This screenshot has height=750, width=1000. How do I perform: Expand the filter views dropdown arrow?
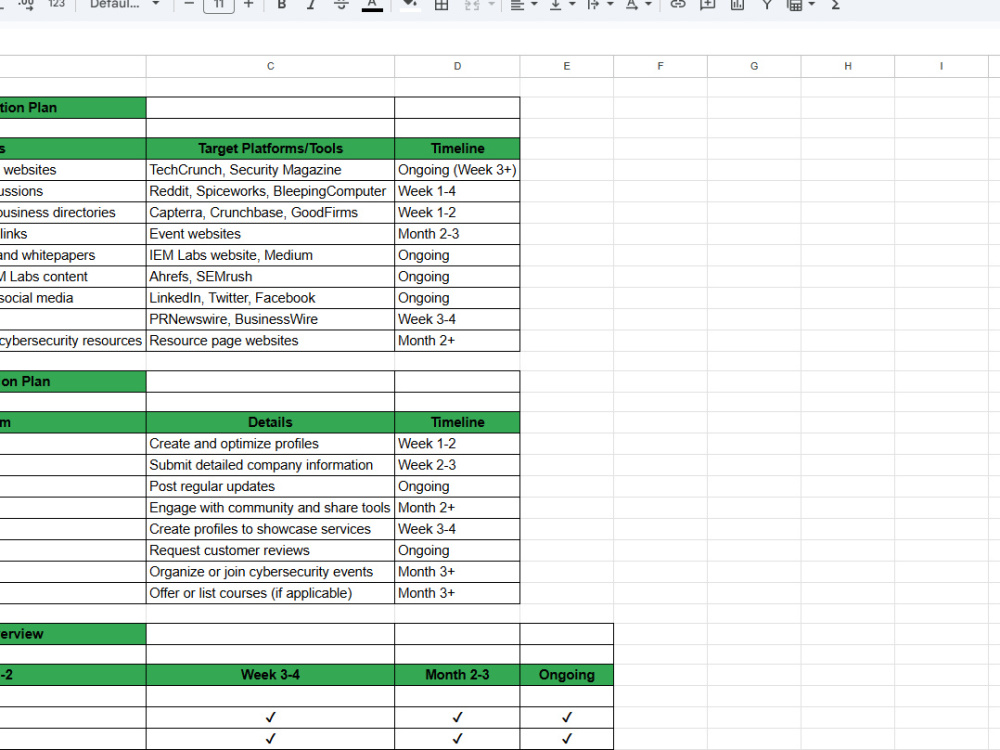pyautogui.click(x=812, y=4)
